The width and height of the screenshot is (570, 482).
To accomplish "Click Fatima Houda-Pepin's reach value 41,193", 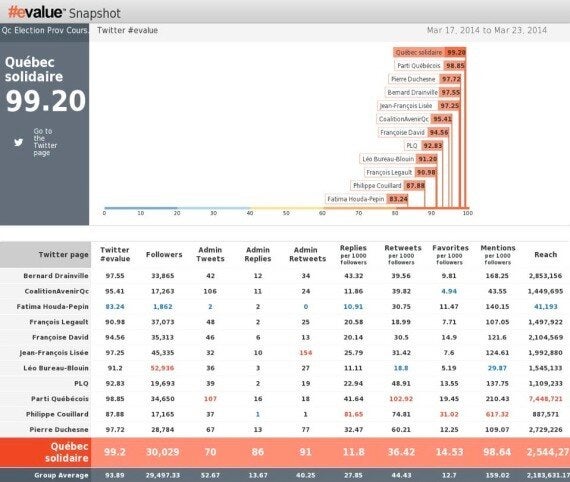I will point(545,306).
